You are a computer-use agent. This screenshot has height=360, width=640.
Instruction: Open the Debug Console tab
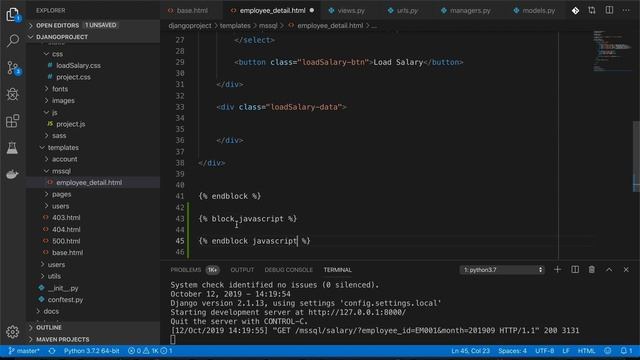pyautogui.click(x=288, y=270)
